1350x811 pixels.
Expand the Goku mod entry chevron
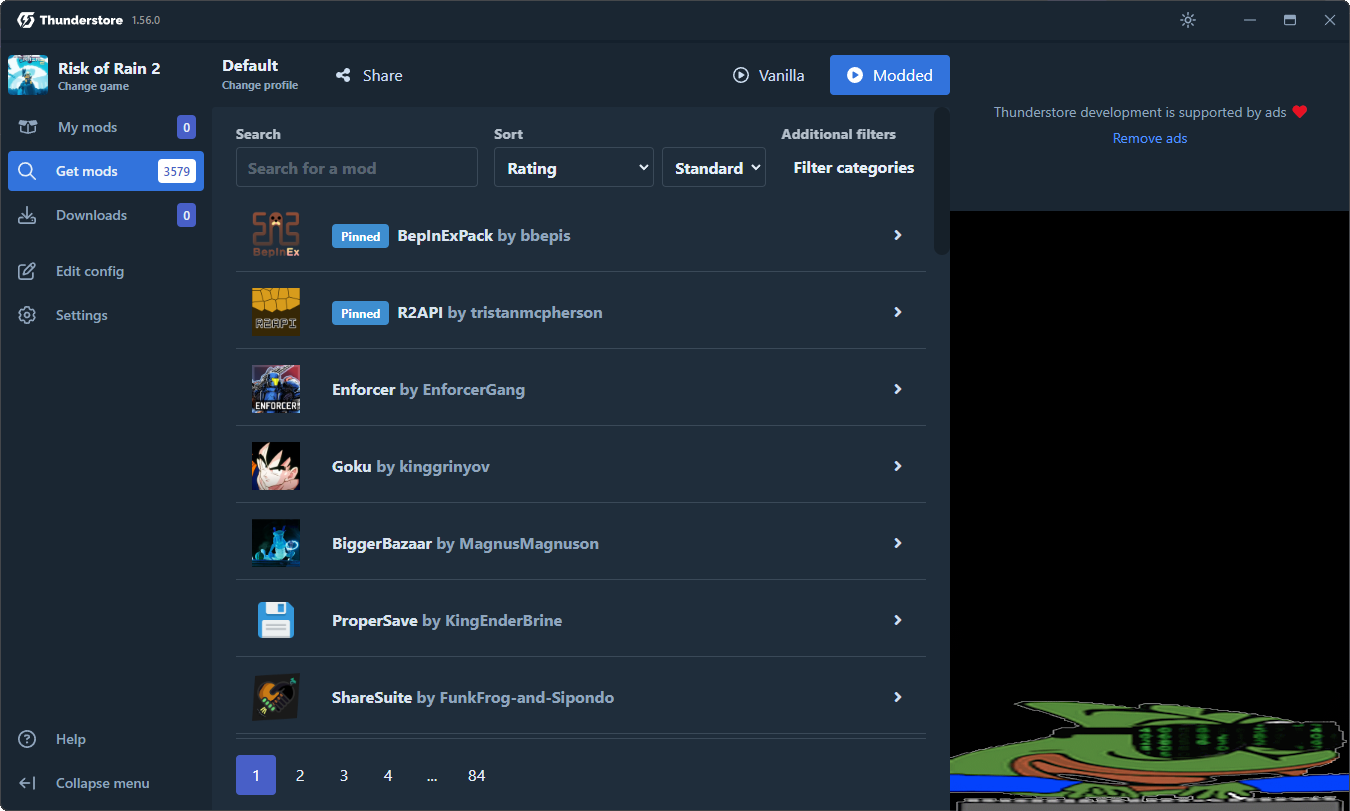(x=898, y=466)
